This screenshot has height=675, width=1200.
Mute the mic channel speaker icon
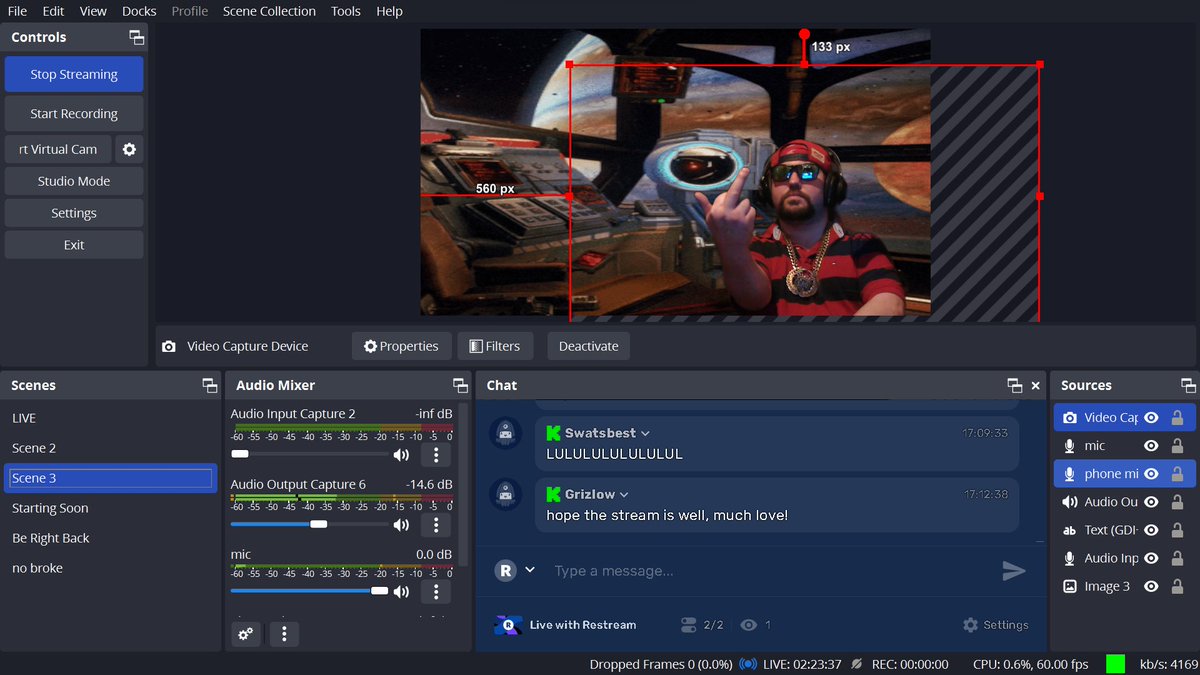click(401, 592)
